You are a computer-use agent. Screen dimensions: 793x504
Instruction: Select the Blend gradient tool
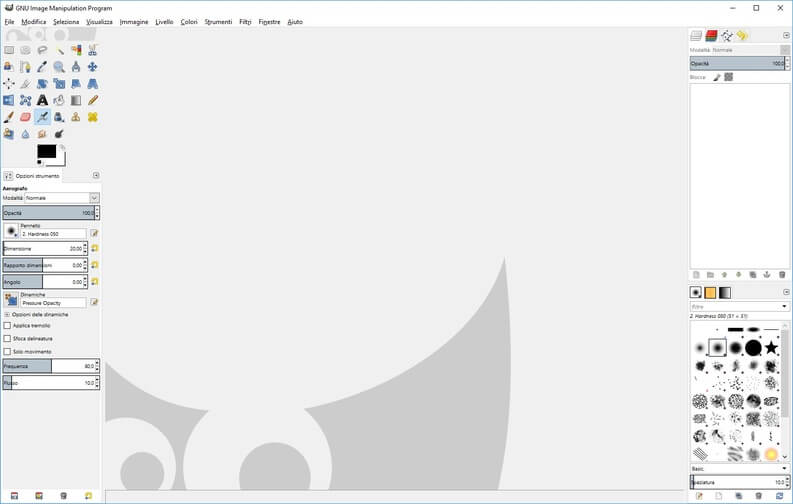[76, 100]
